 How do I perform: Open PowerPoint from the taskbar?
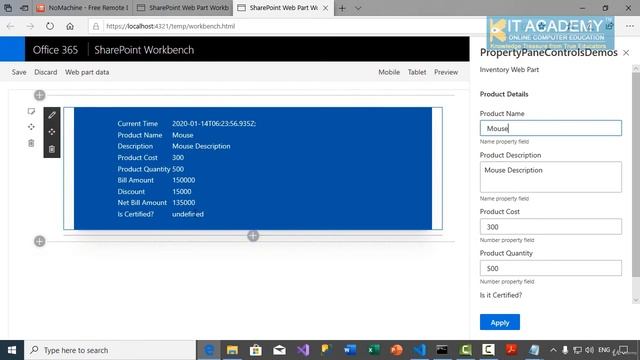tap(396, 350)
